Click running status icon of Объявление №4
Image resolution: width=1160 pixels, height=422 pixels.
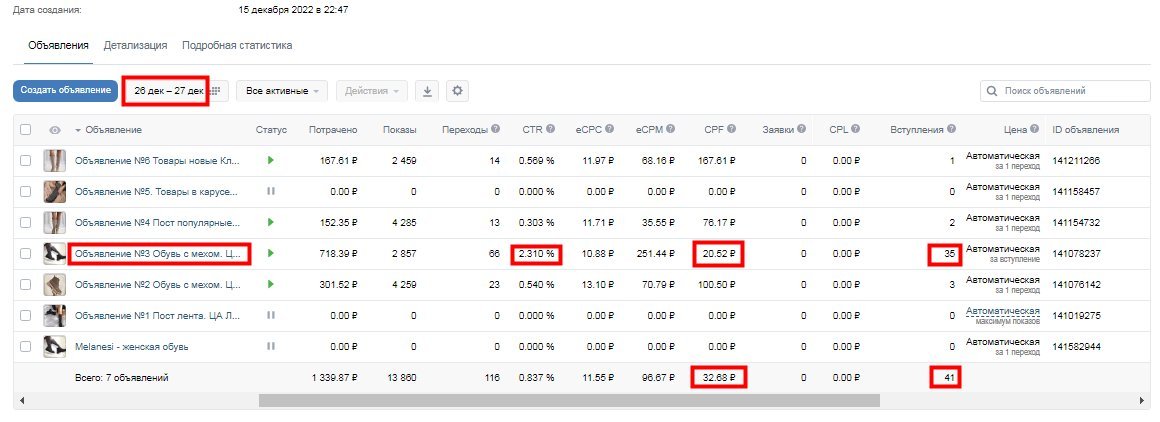271,222
